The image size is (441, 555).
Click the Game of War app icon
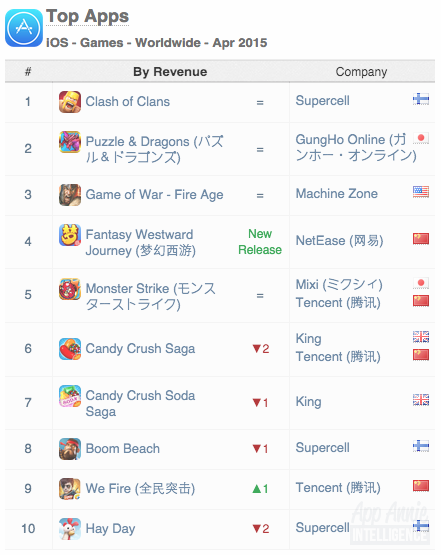(70, 195)
